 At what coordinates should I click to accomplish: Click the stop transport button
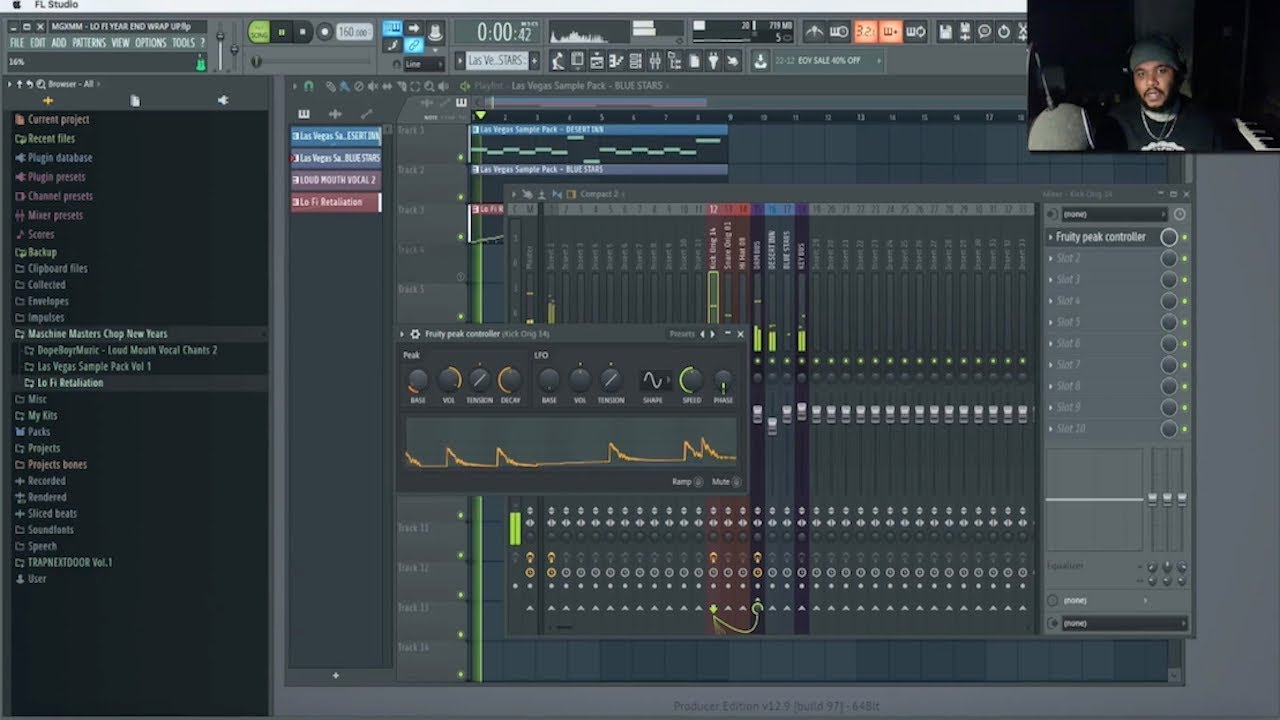pyautogui.click(x=303, y=32)
